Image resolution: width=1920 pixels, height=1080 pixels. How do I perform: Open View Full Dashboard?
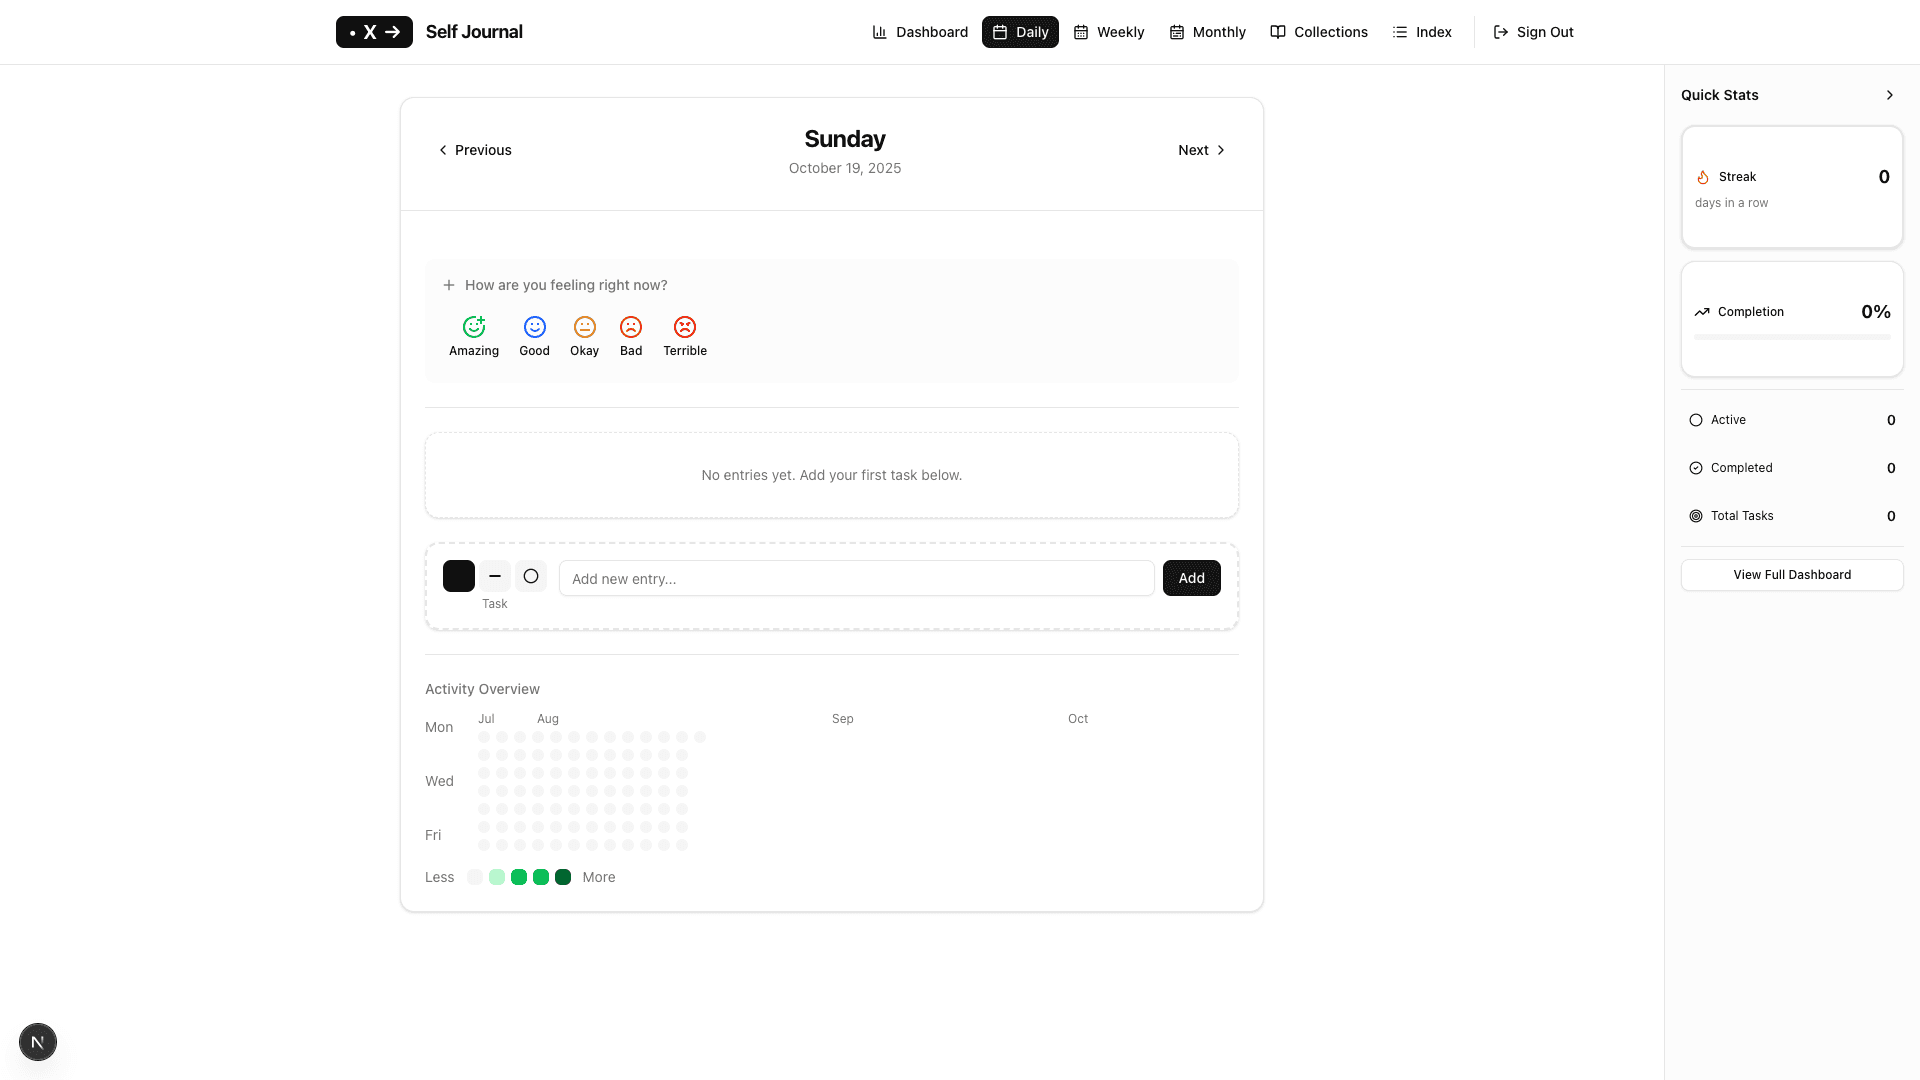(x=1792, y=575)
